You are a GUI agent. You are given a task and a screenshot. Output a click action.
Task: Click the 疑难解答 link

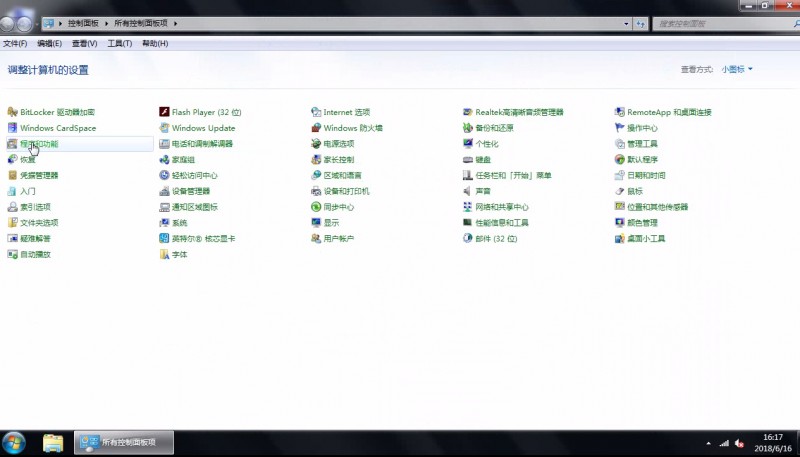(35, 239)
